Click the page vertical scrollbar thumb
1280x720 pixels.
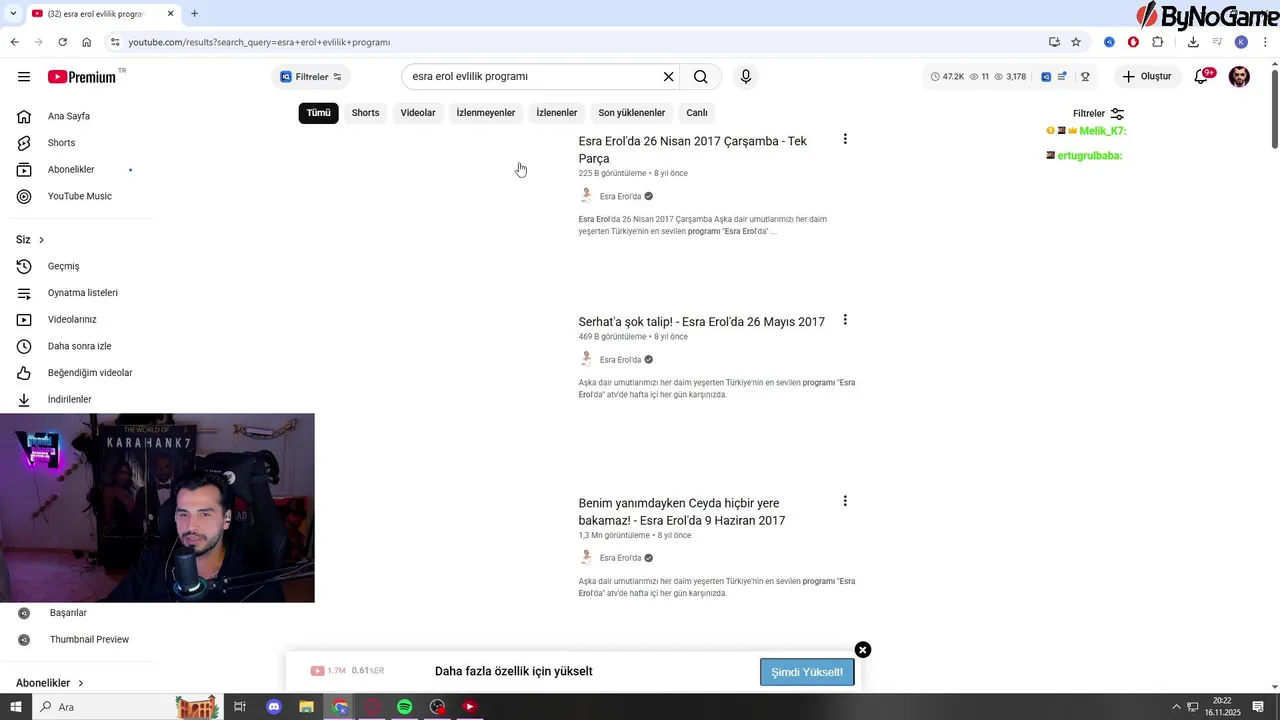point(1274,110)
